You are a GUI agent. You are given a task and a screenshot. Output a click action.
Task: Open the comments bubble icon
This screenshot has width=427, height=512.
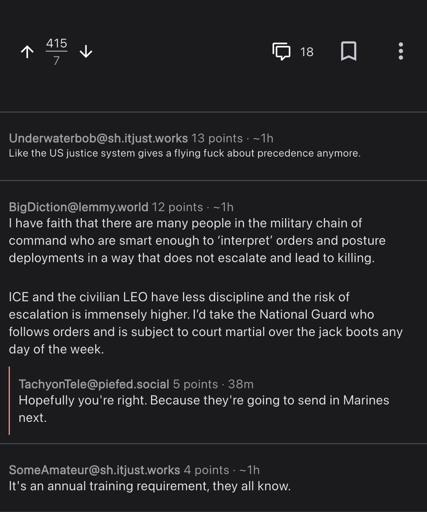pyautogui.click(x=281, y=51)
